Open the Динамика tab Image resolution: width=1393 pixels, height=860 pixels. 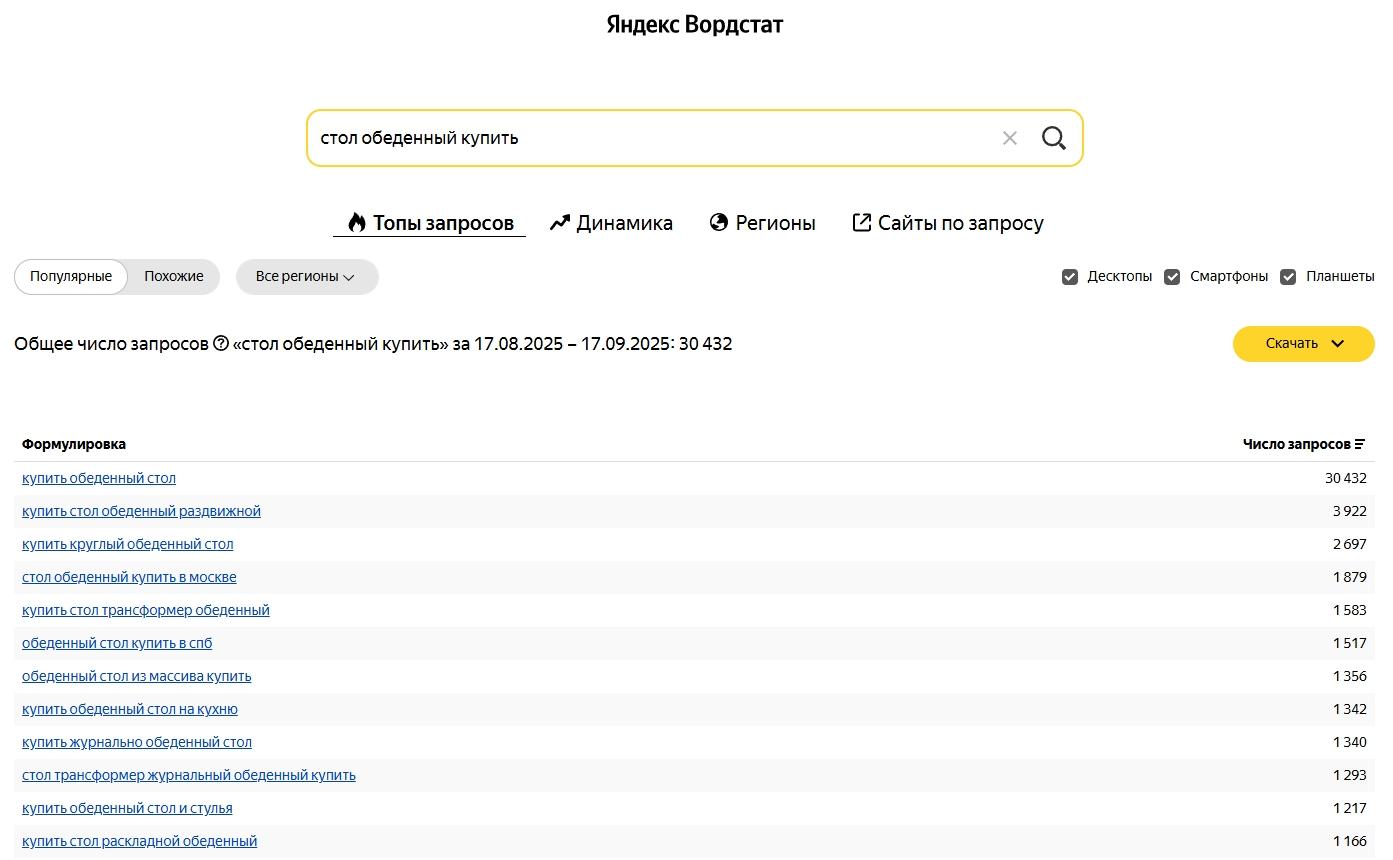tap(611, 223)
